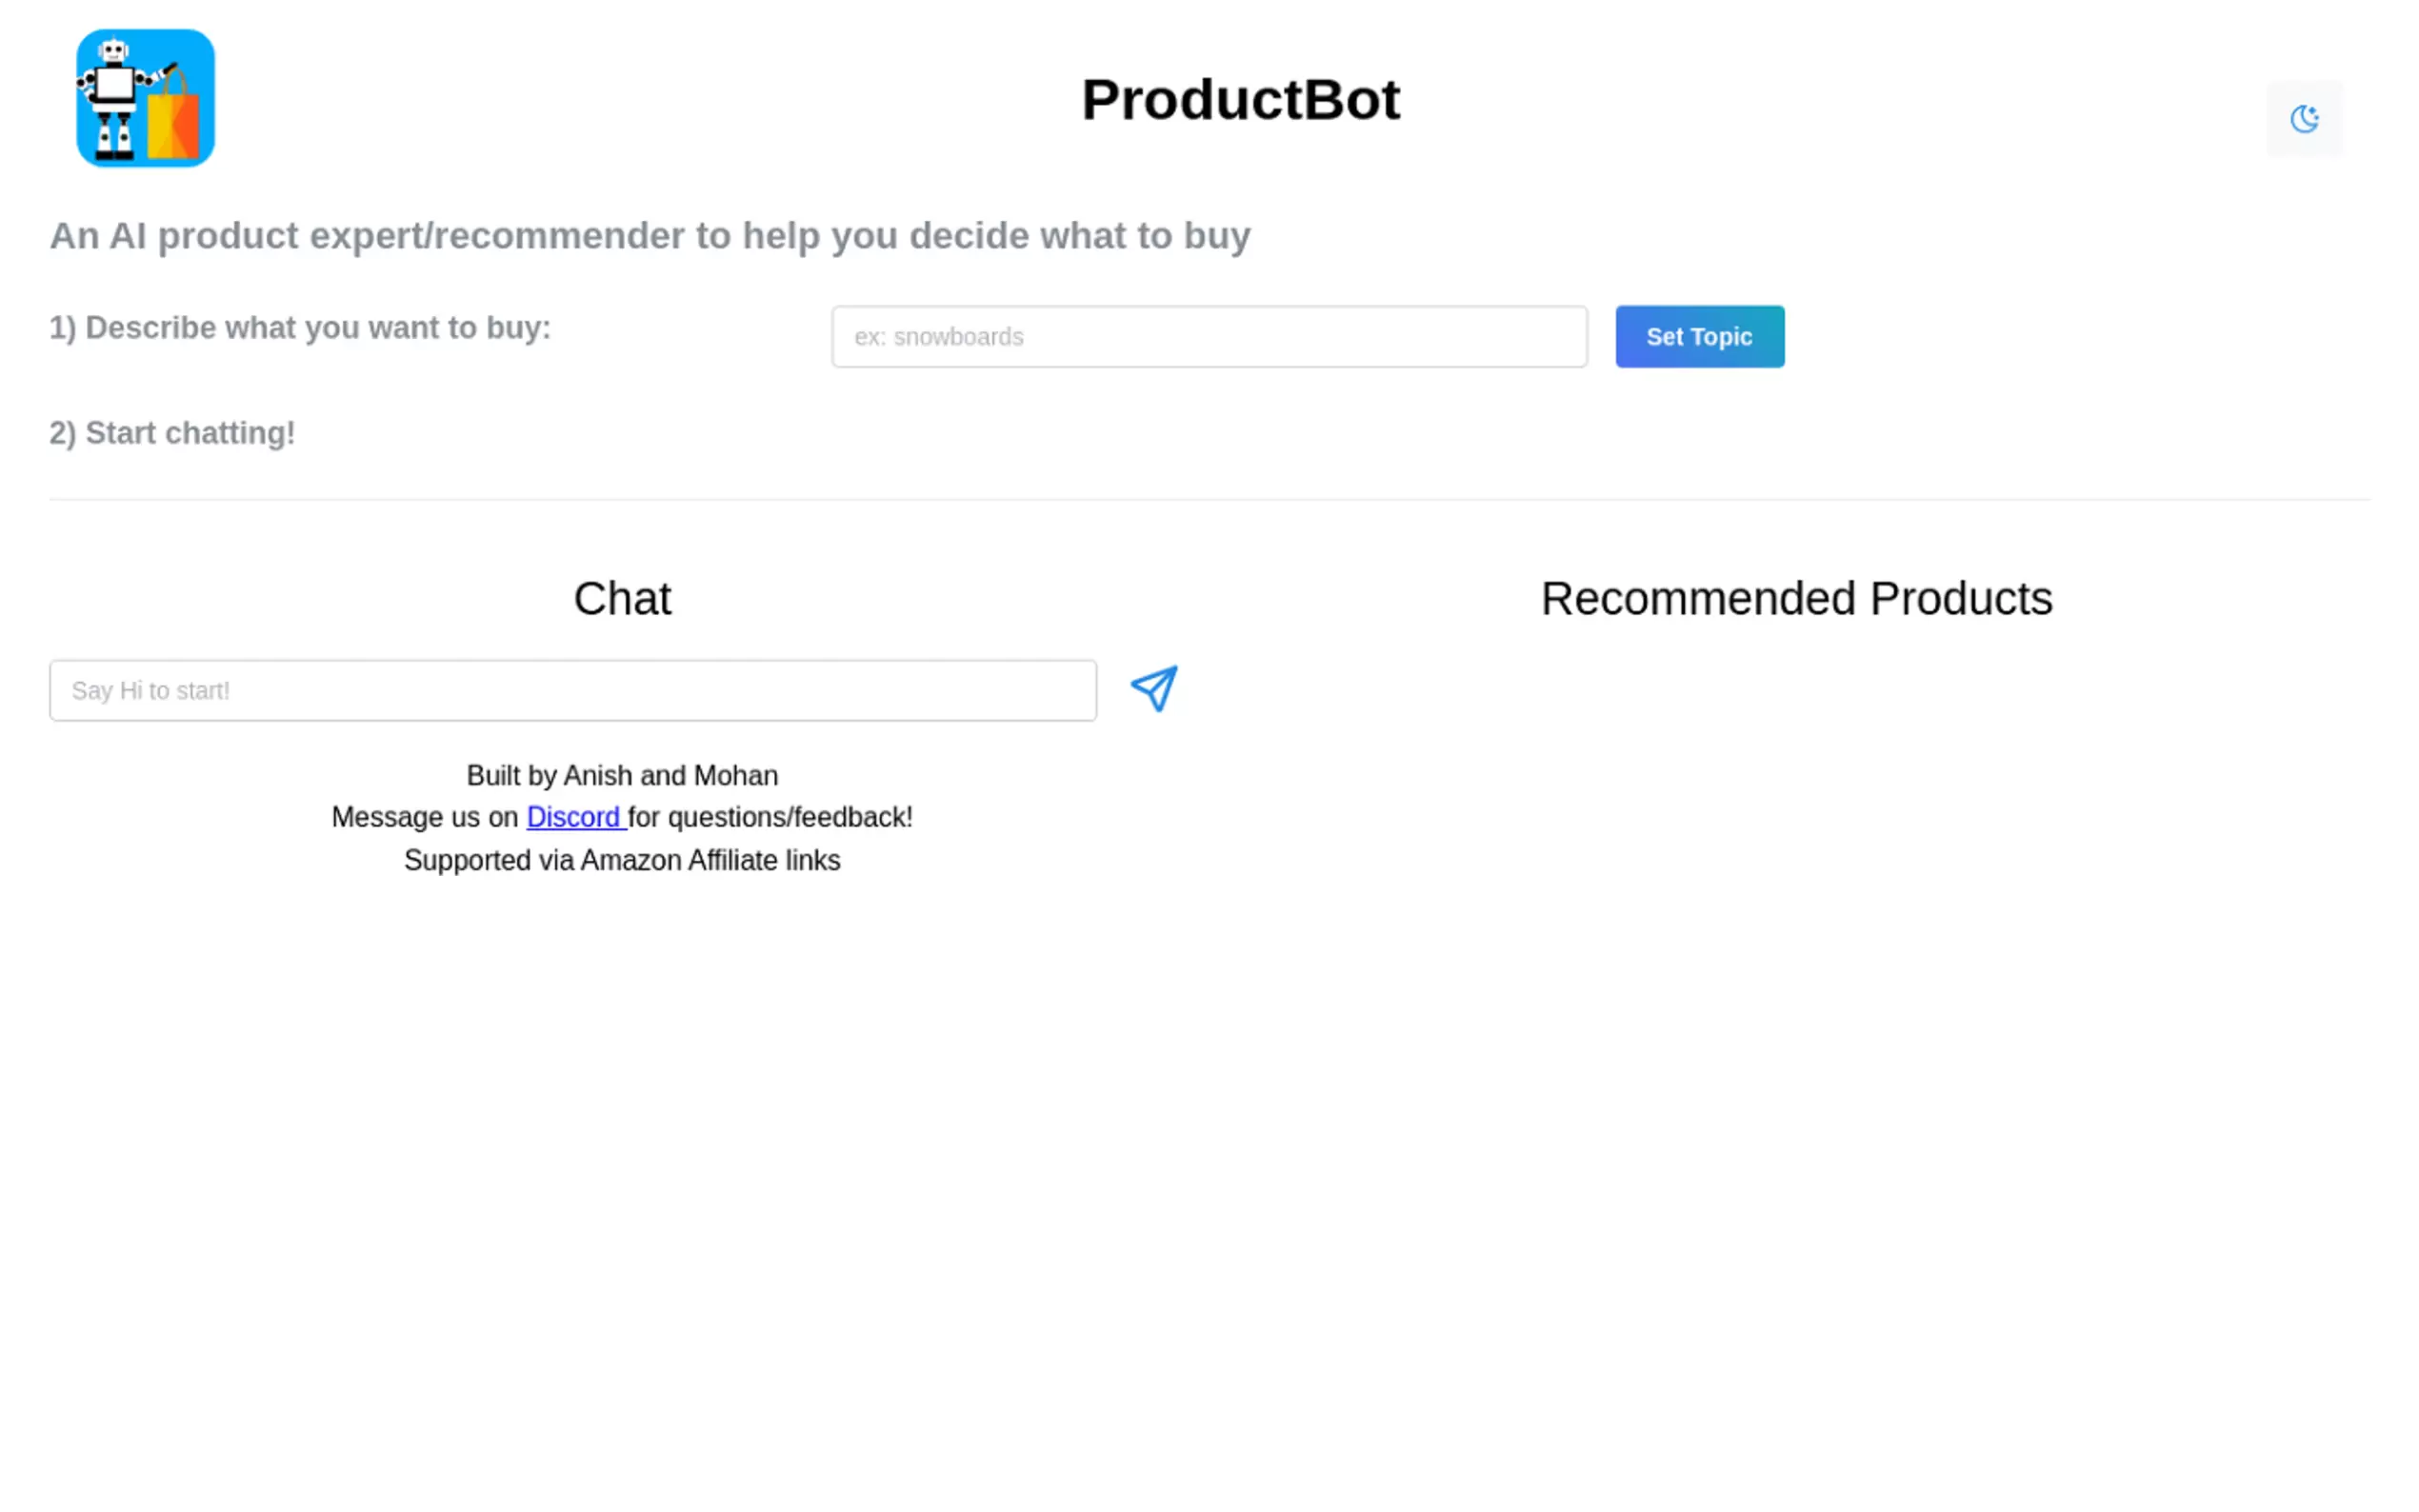Send chat message with paper plane icon
Screen dimensions: 2419x1512
point(1153,689)
